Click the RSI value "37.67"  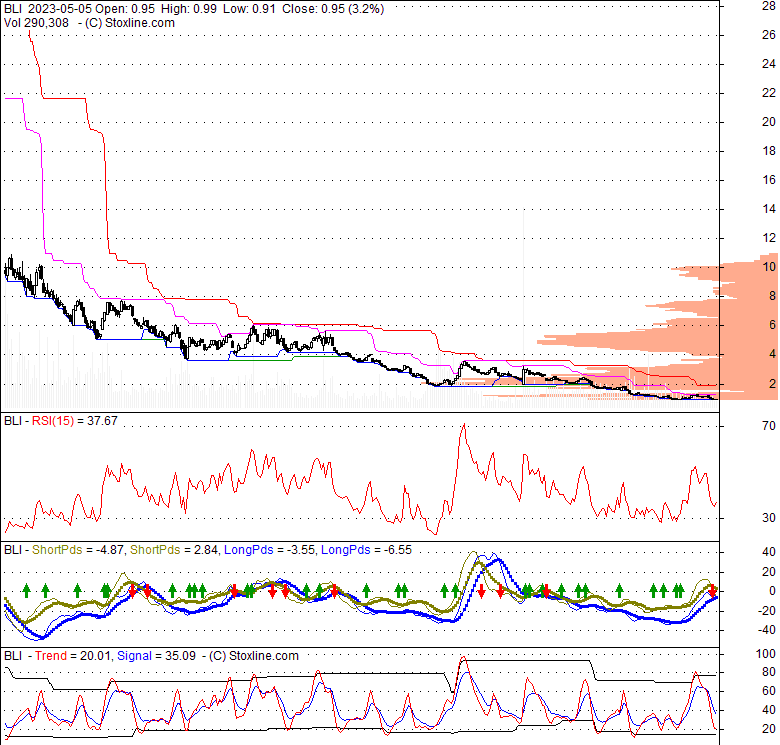[x=102, y=421]
